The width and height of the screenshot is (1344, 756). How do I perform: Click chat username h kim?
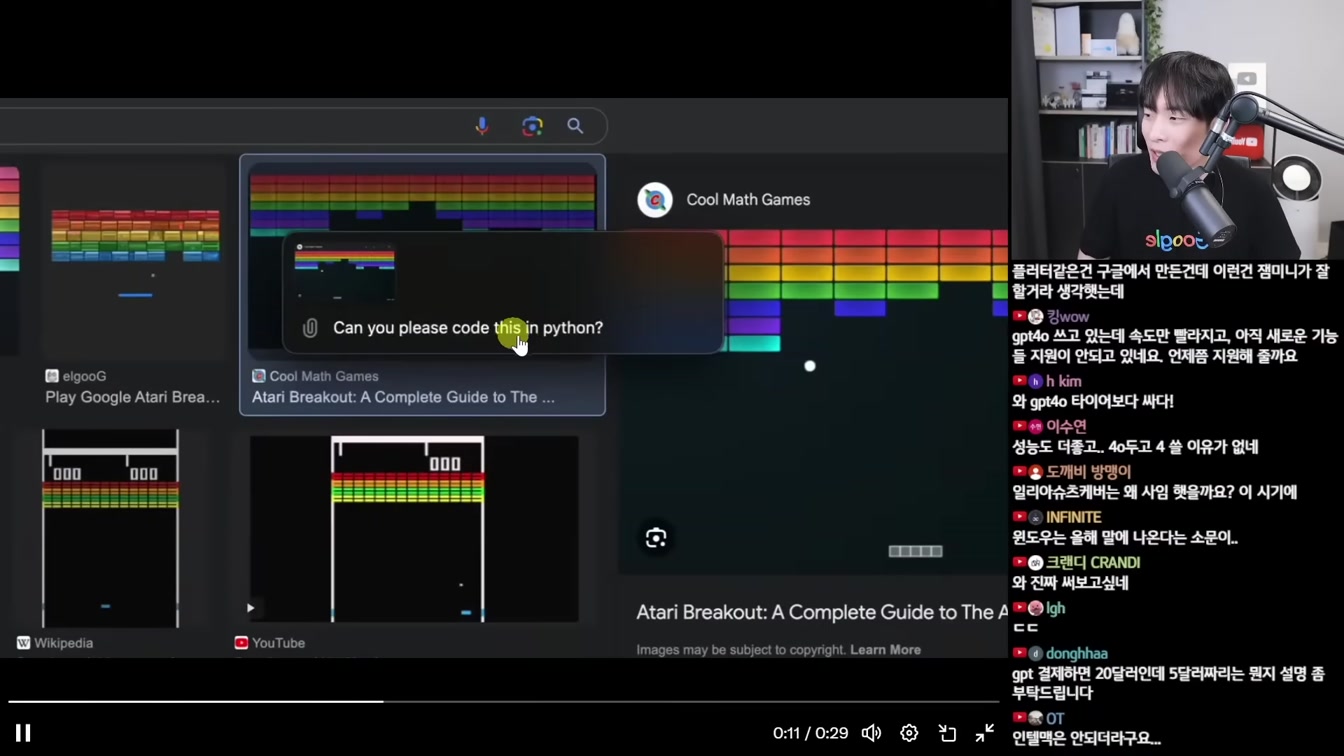pyautogui.click(x=1064, y=381)
